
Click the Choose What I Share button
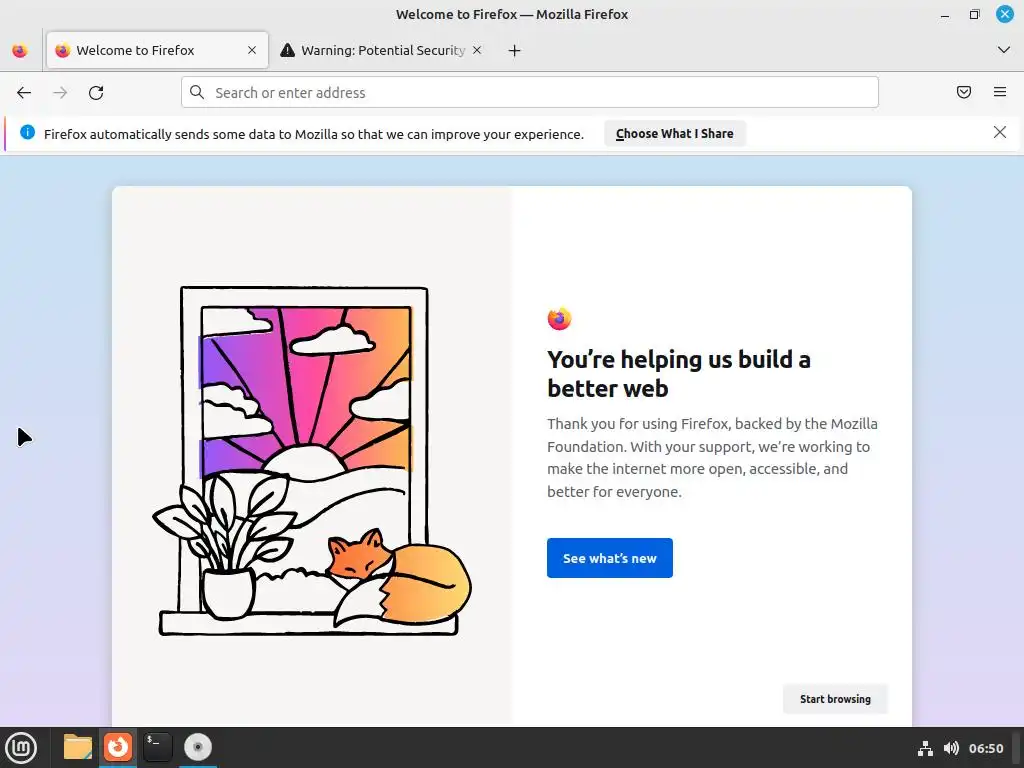click(675, 133)
